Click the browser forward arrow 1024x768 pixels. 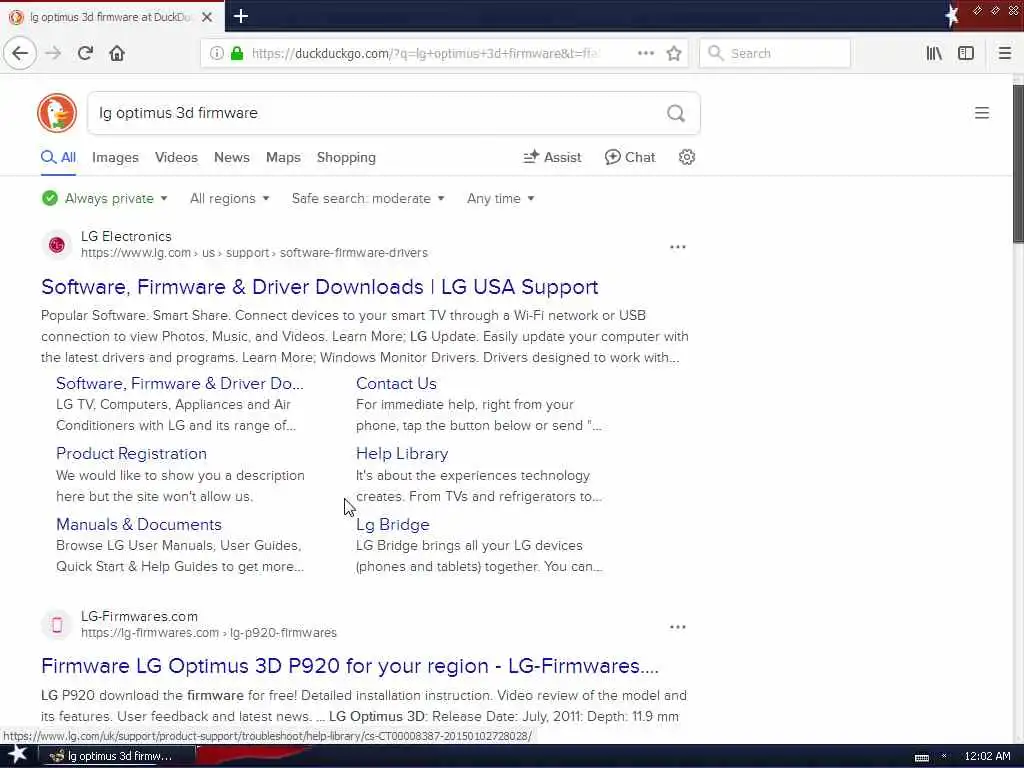(53, 53)
